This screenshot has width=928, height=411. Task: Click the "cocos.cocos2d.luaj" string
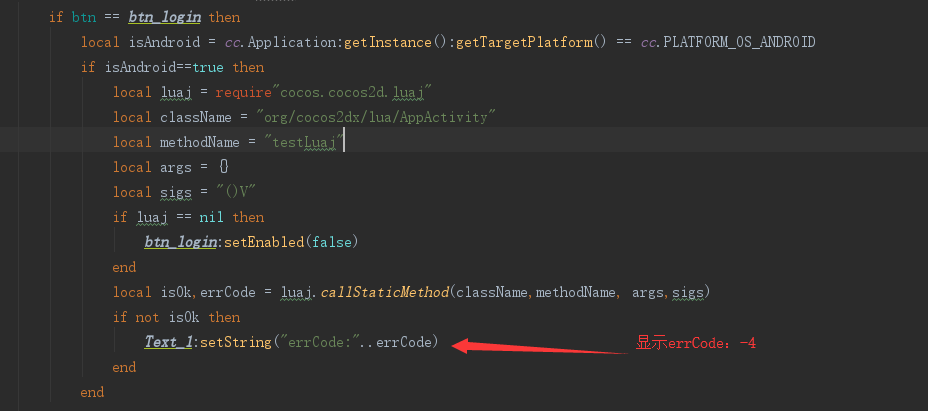coord(355,92)
